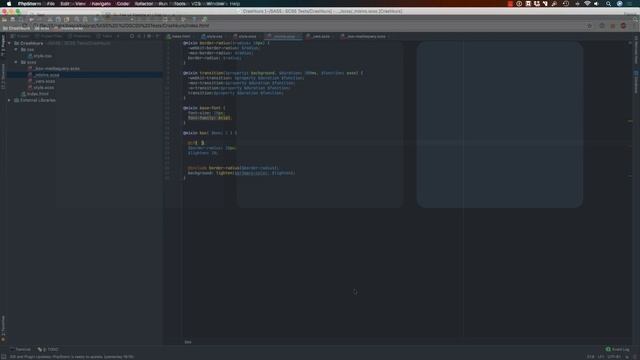
Task: Toggle the Structure tool window stripe button
Action: point(3,76)
